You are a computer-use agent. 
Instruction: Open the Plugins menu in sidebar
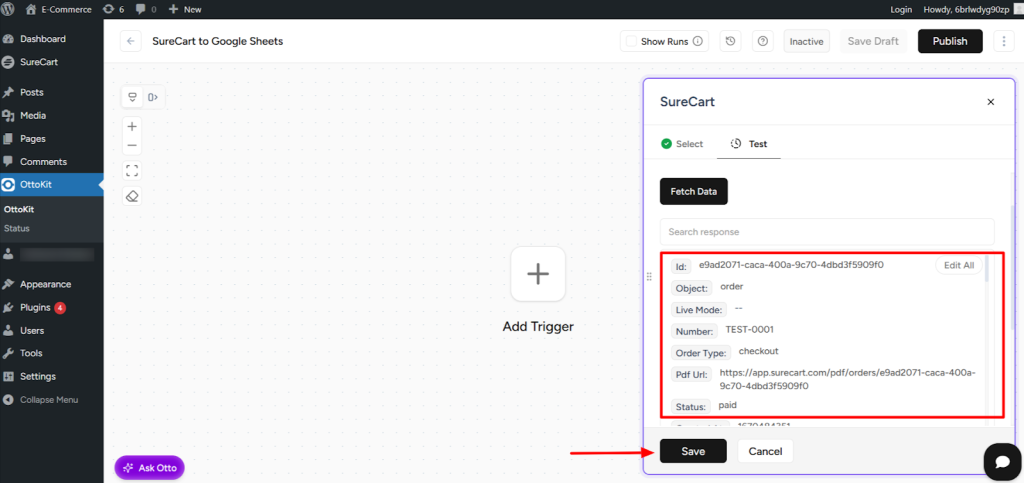[35, 307]
